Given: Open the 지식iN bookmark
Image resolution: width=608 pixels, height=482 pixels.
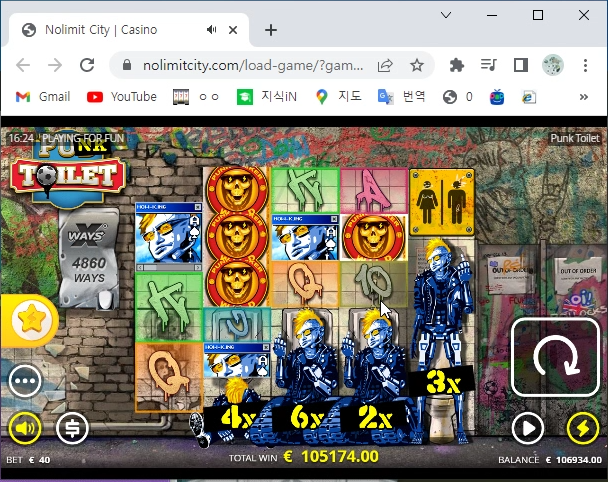Looking at the screenshot, I should 267,97.
